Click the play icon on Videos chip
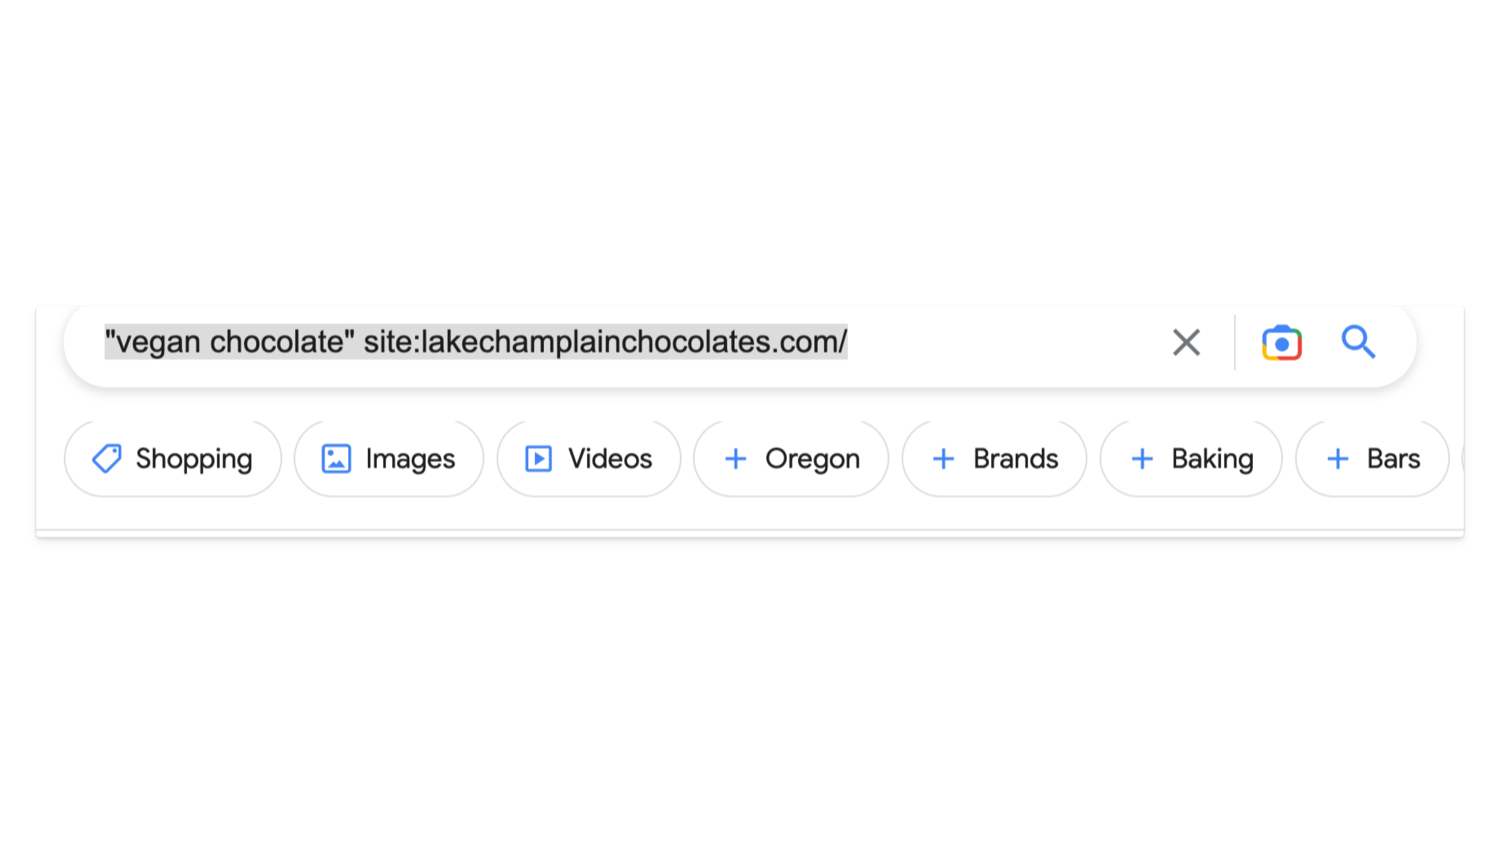Screen dimensions: 1500x843 (539, 459)
